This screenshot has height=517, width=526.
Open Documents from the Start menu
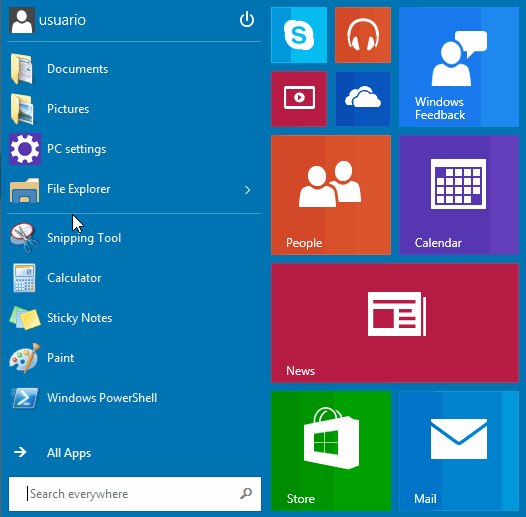[134, 69]
